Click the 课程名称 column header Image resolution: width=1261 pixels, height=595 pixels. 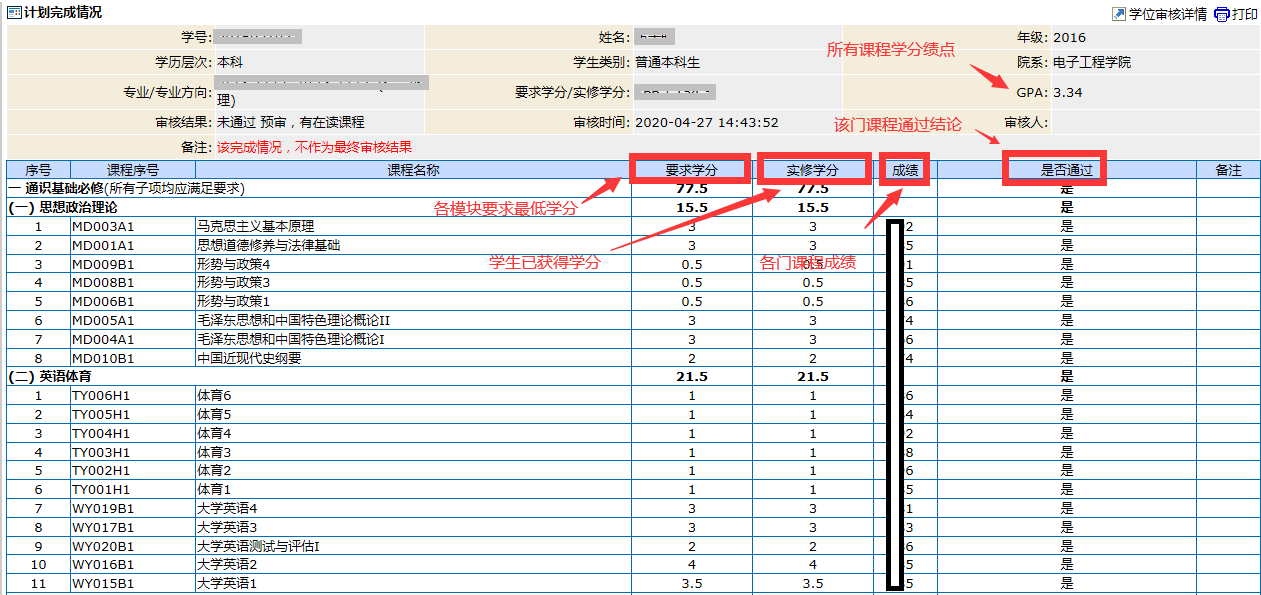point(413,170)
